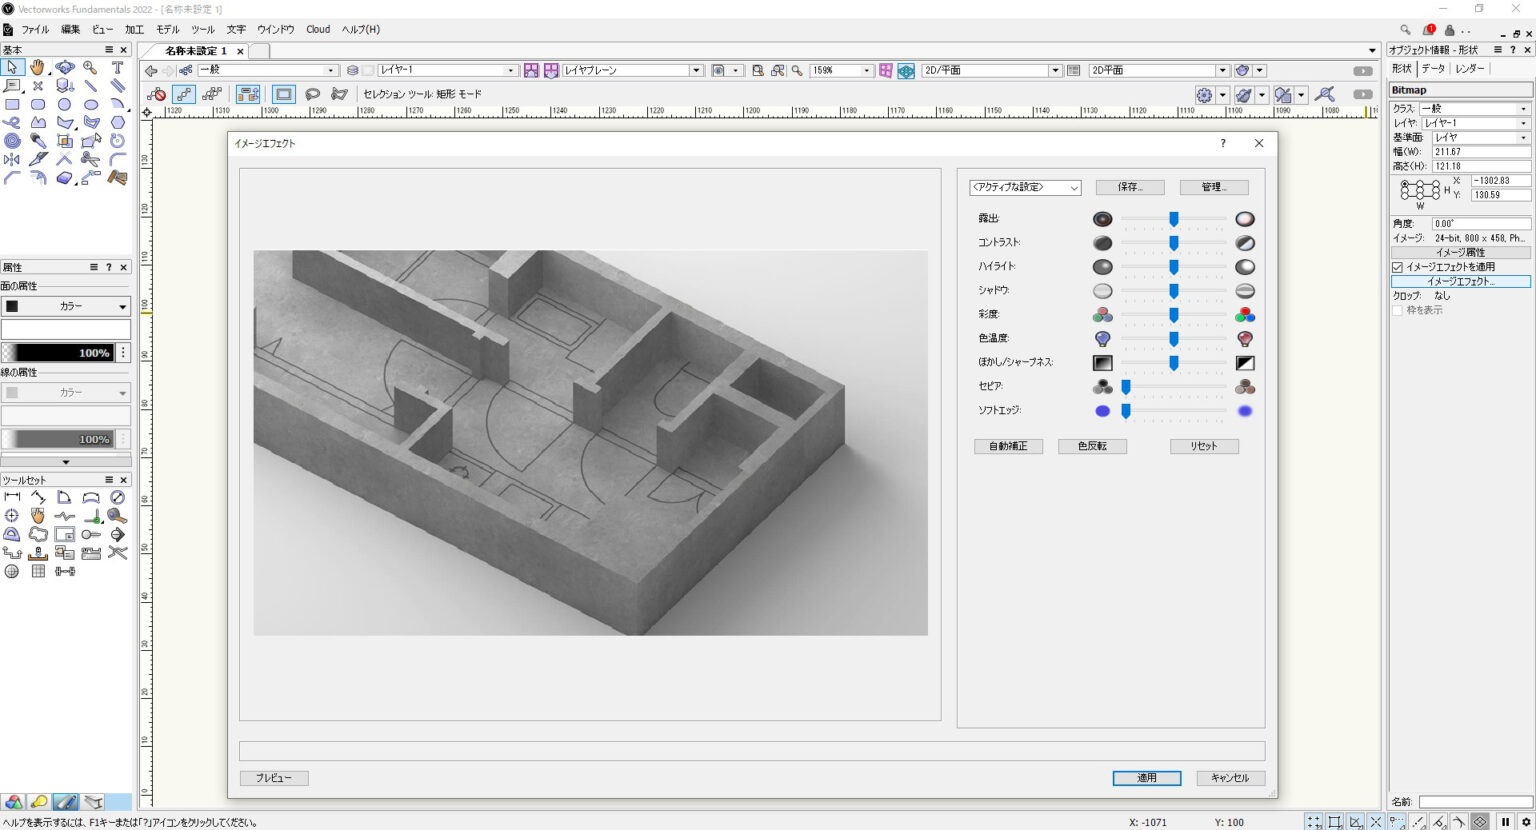Viewport: 1536px width, 830px height.
Task: Adjust the 露出 exposure slider
Action: coord(1173,218)
